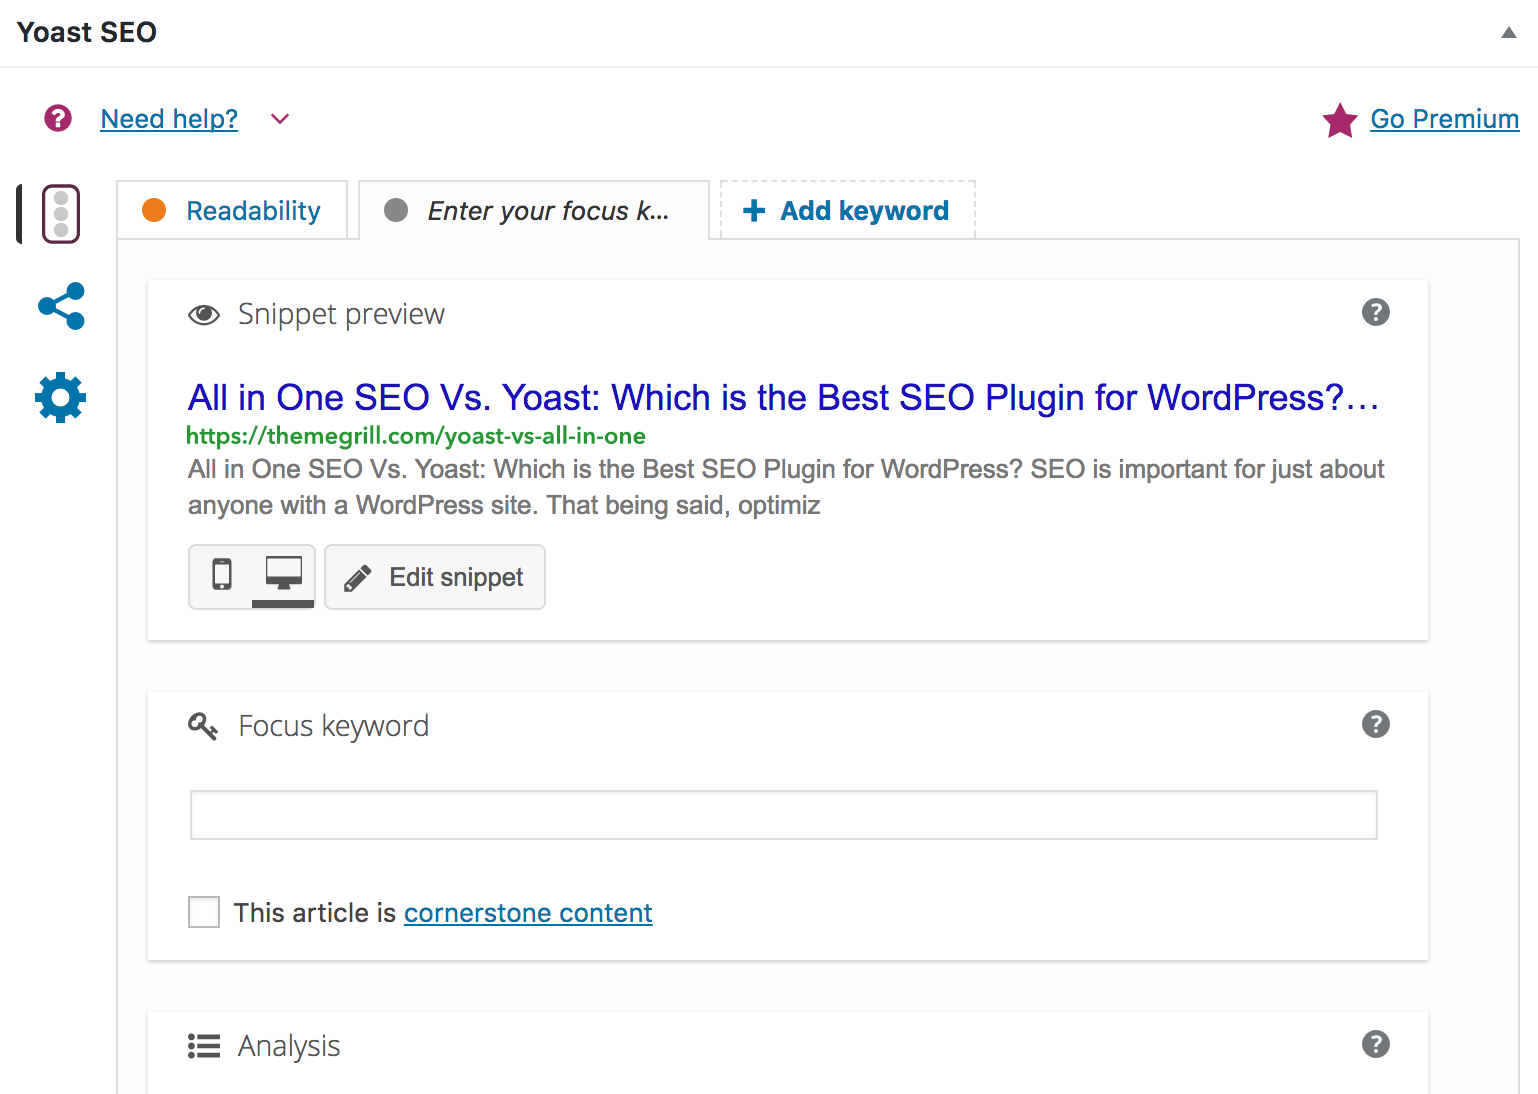Click the snippet meta description text
This screenshot has width=1538, height=1094.
pos(786,487)
